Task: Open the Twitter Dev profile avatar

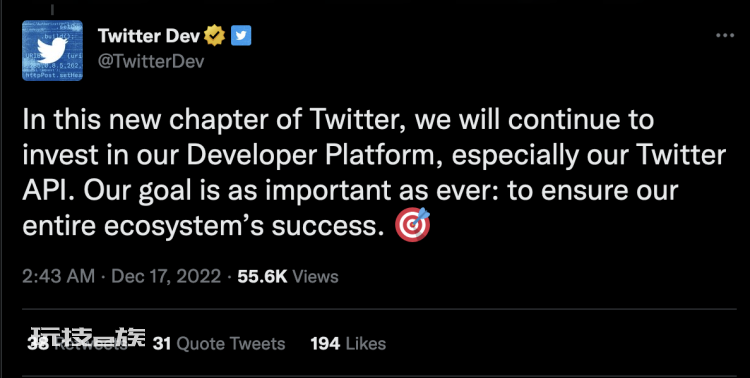Action: (x=52, y=50)
